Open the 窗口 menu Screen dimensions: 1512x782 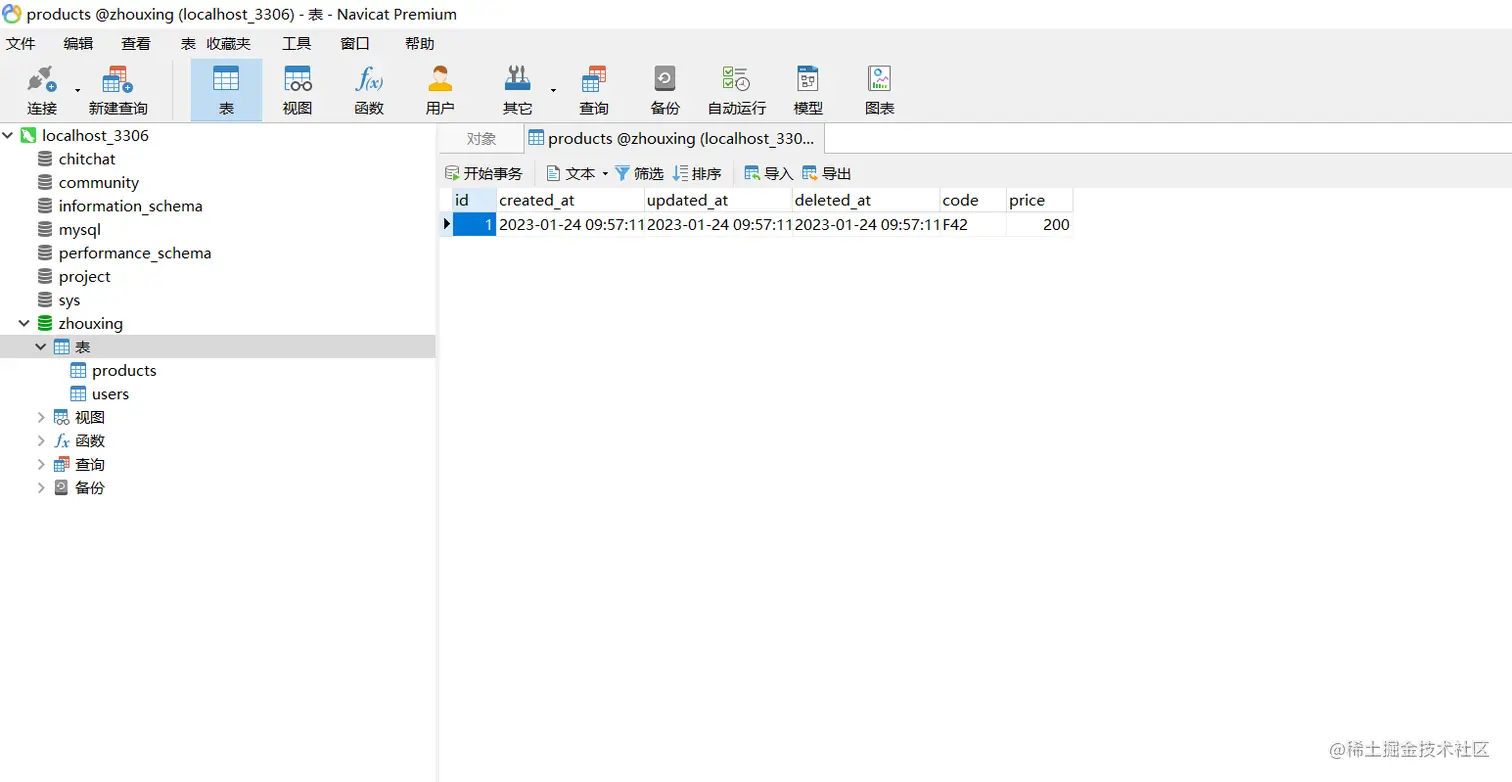(355, 44)
